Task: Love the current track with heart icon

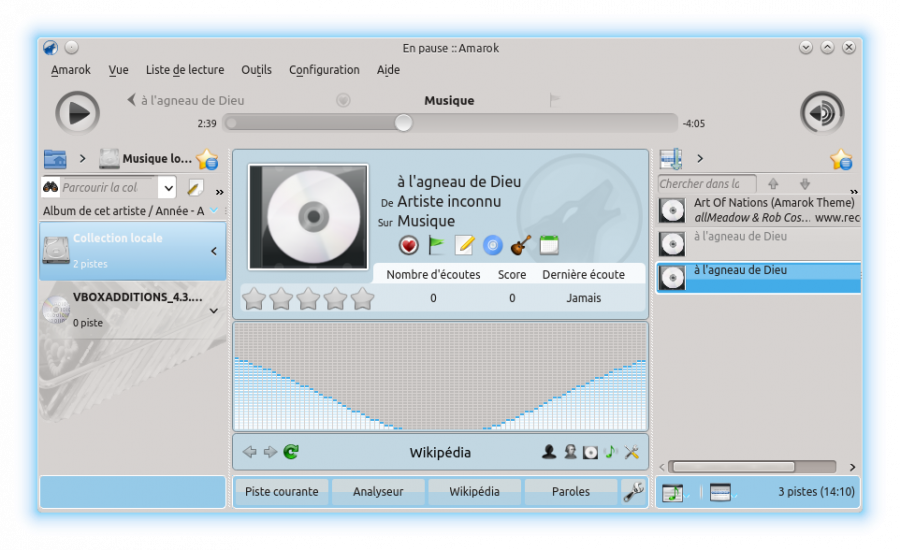Action: [409, 246]
